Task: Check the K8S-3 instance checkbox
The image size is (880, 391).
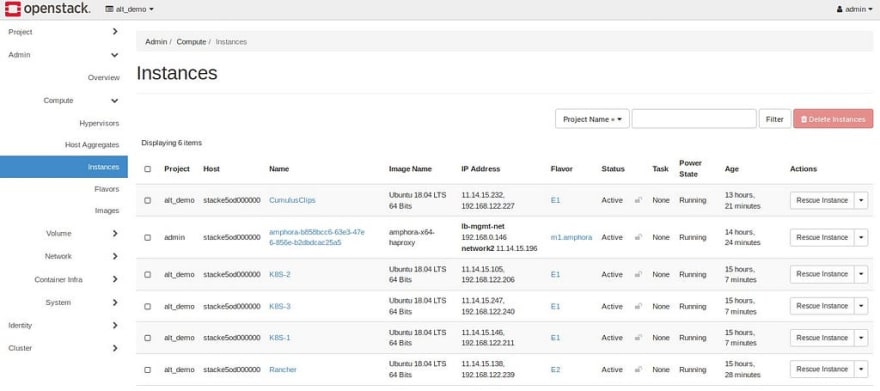Action: [148, 306]
